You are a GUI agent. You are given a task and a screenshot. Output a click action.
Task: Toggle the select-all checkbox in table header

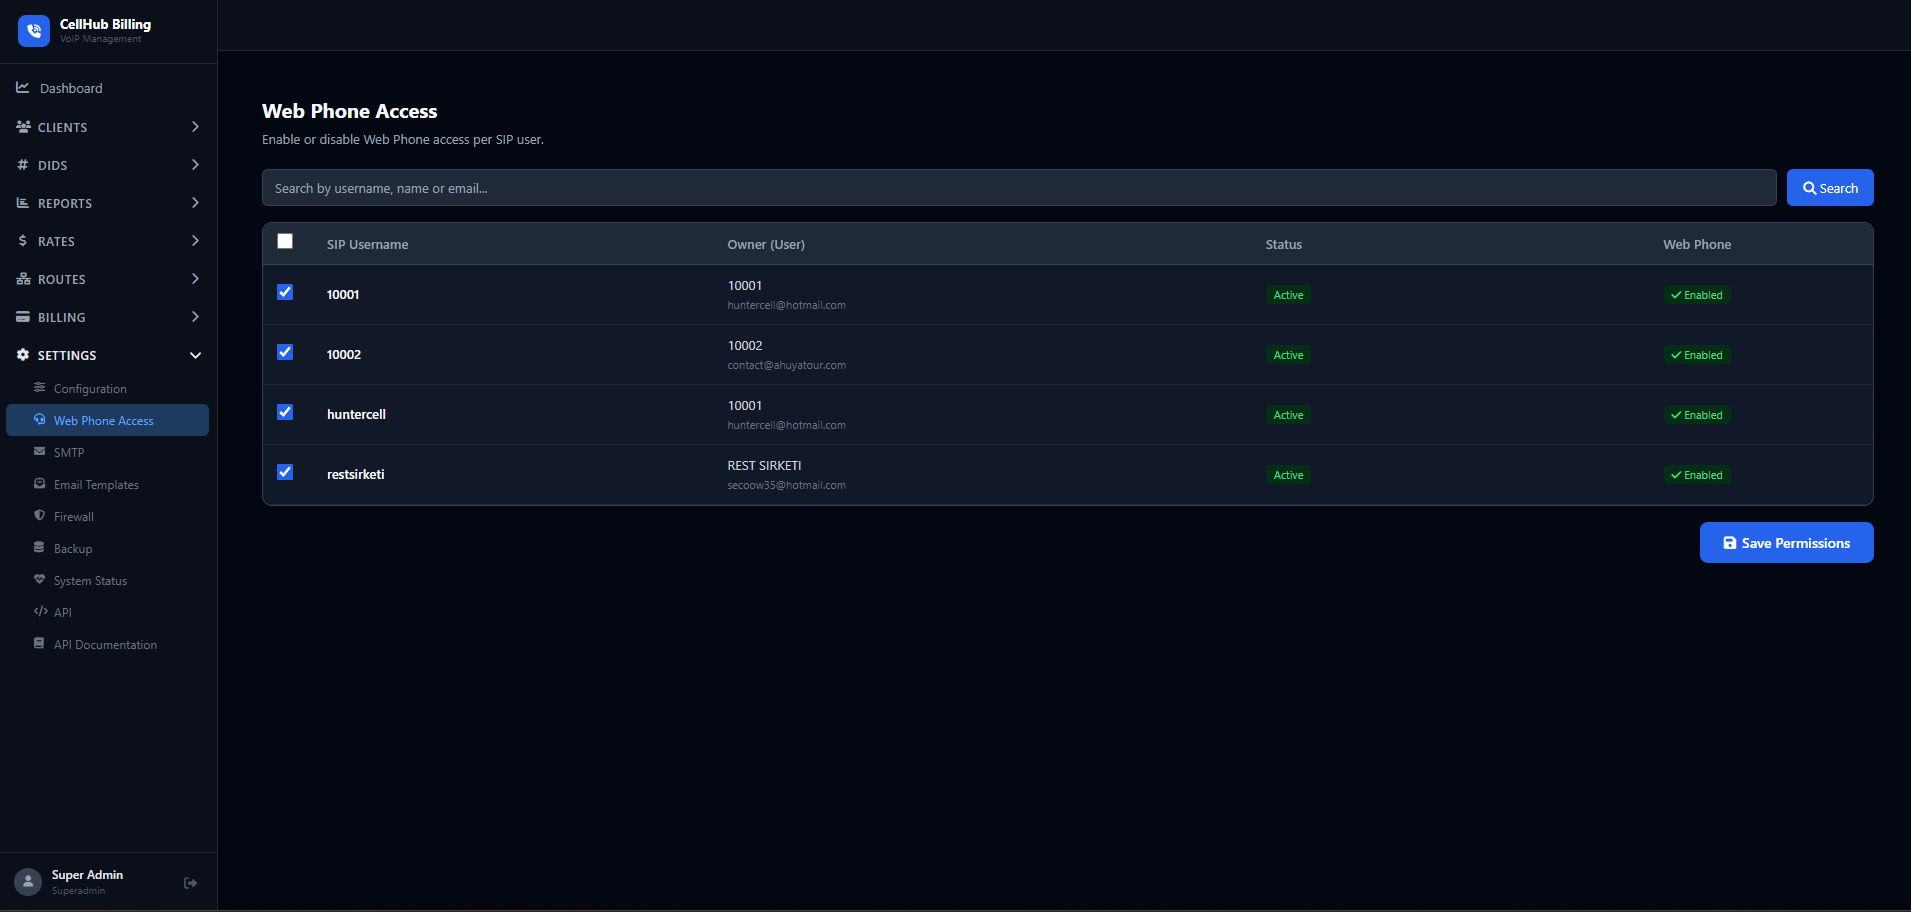click(285, 241)
